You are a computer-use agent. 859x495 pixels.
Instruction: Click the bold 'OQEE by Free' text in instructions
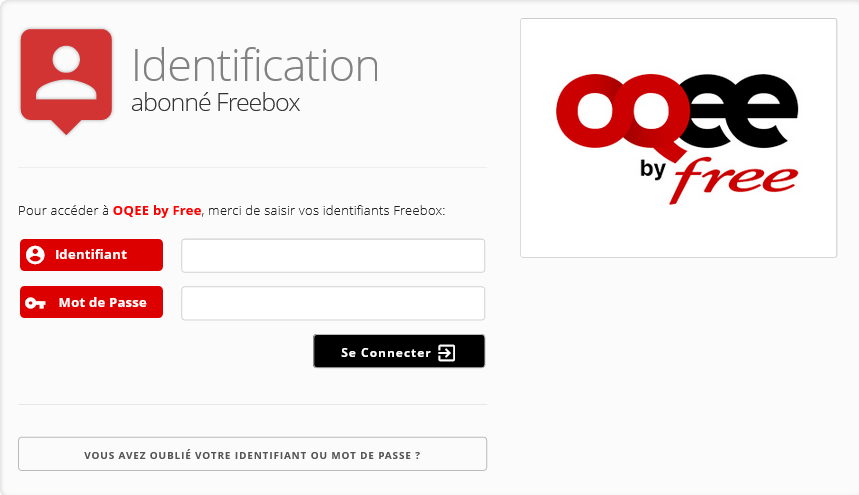pos(157,211)
